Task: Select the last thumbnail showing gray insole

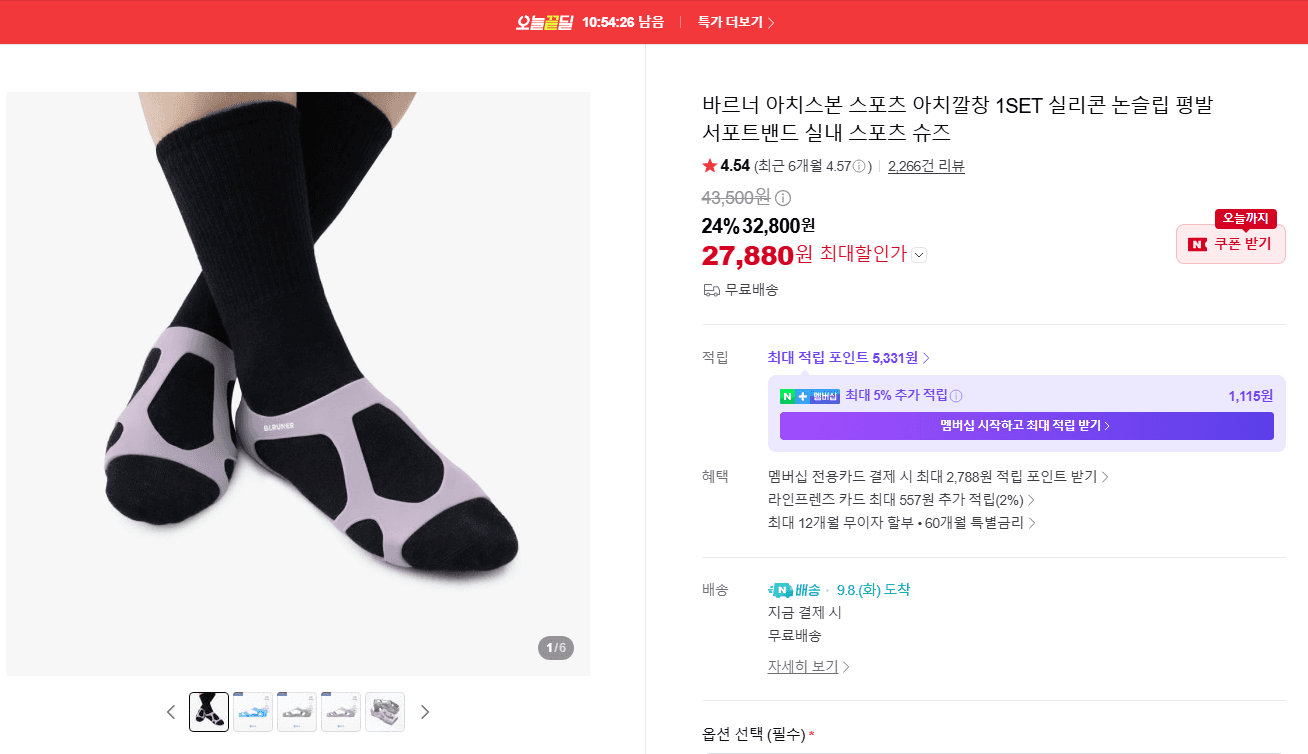Action: click(385, 712)
